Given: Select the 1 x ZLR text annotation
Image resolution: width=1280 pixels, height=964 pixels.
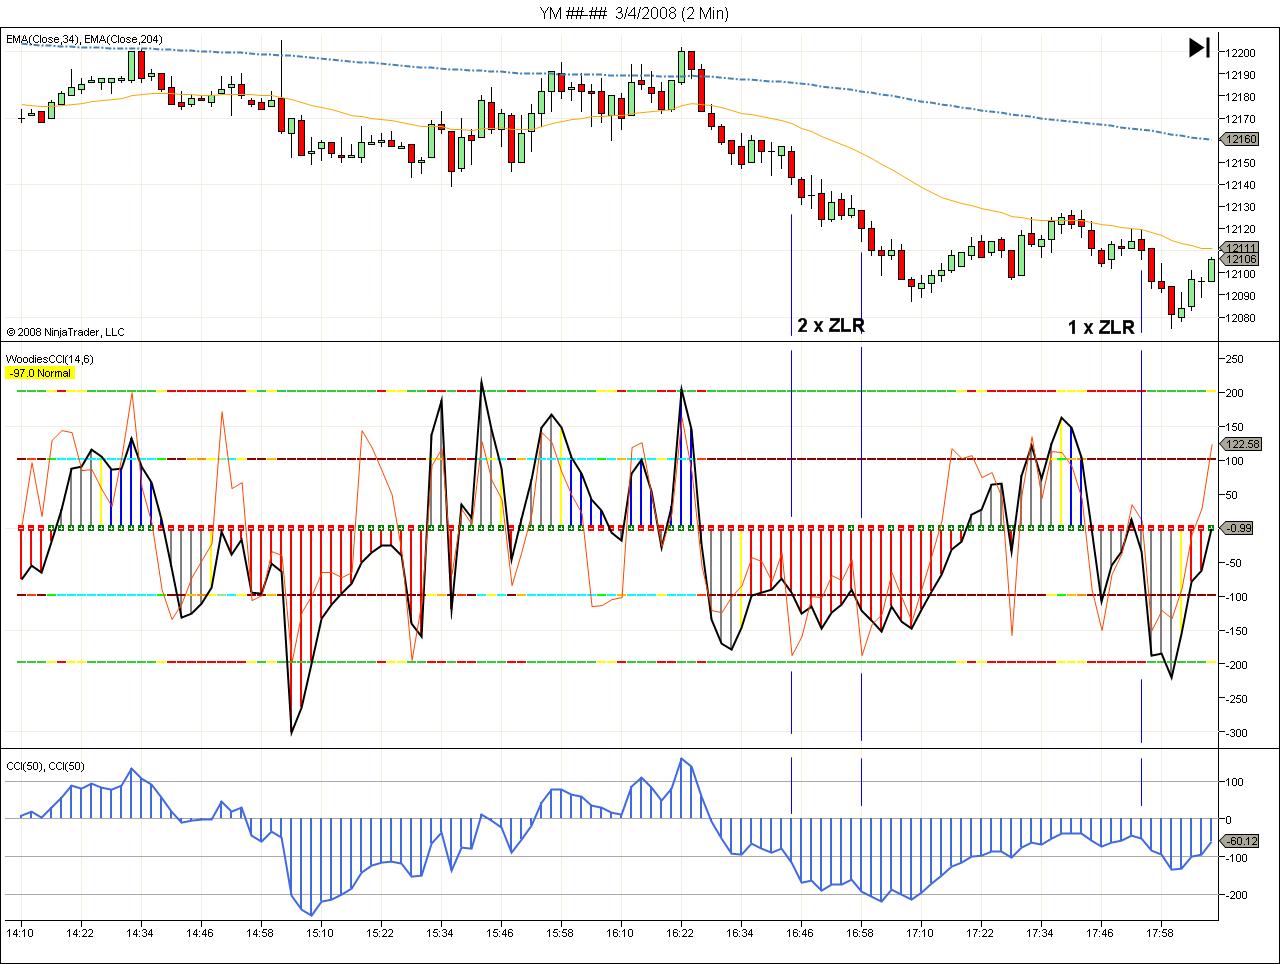Looking at the screenshot, I should click(1101, 327).
